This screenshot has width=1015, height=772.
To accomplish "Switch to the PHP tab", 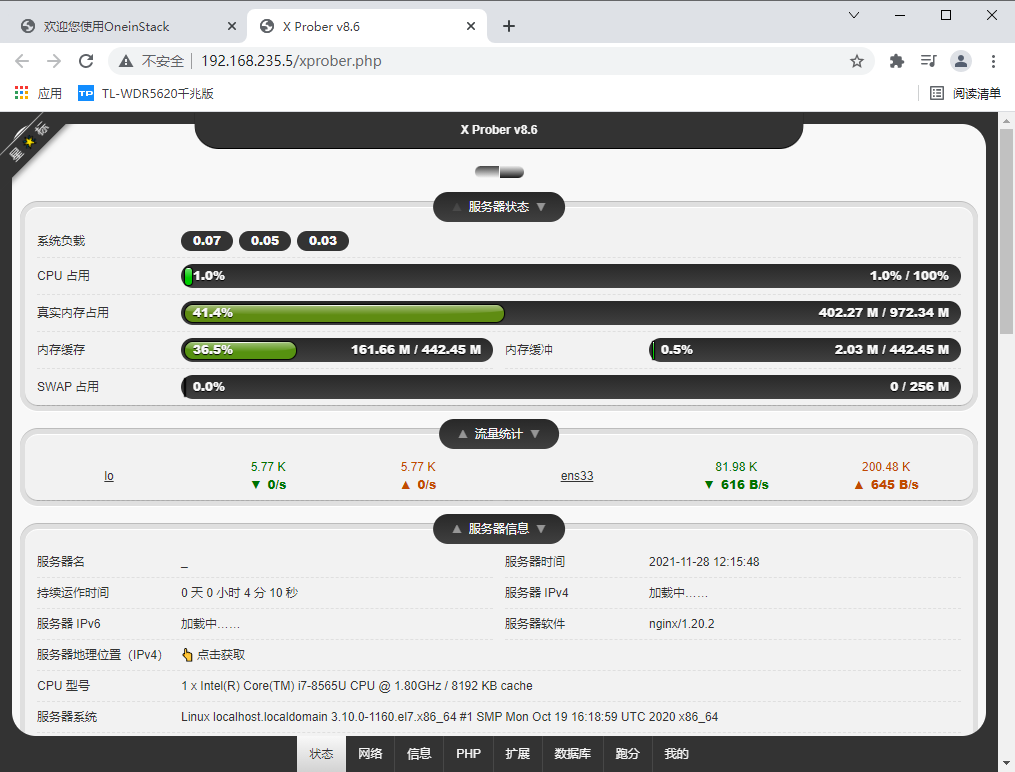I will click(468, 754).
